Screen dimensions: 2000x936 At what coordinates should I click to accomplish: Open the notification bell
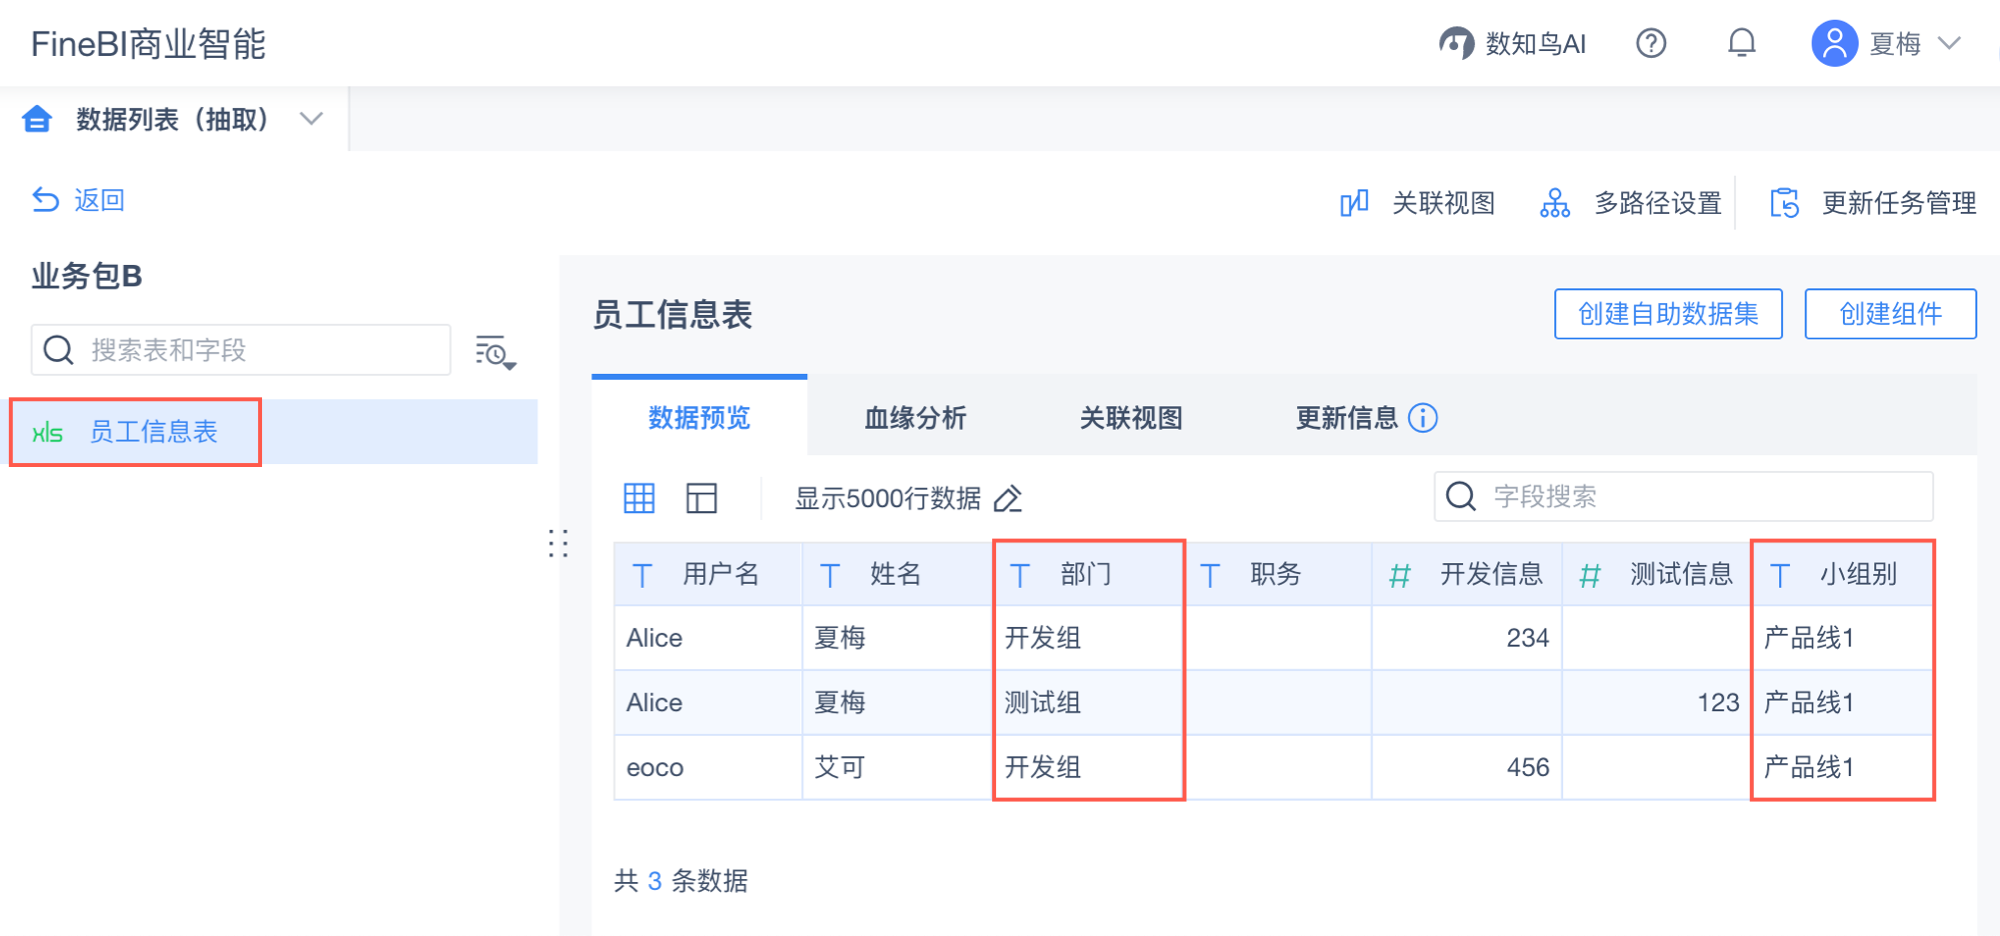point(1741,44)
